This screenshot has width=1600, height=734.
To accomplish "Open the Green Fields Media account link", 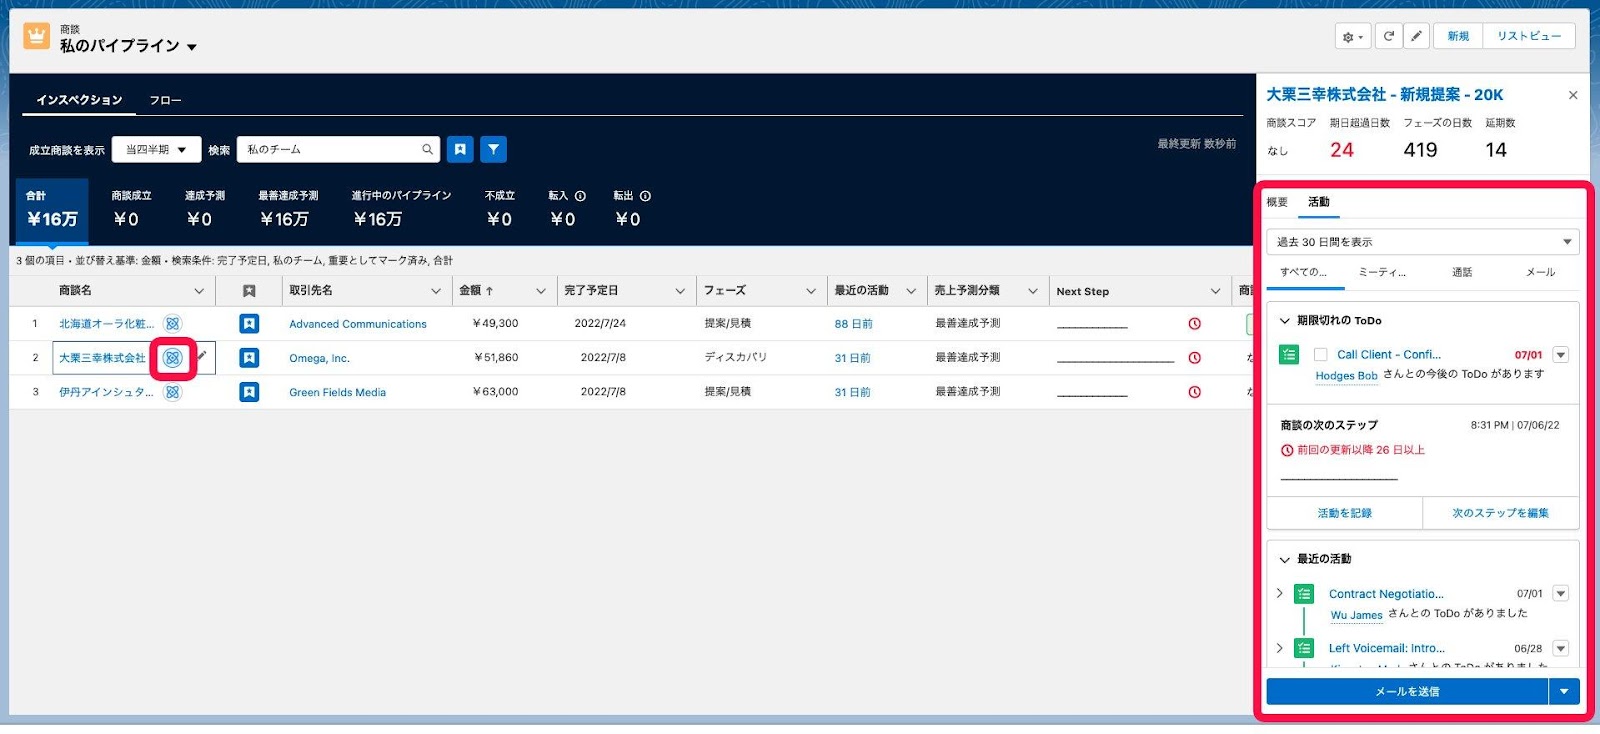I will pyautogui.click(x=337, y=392).
